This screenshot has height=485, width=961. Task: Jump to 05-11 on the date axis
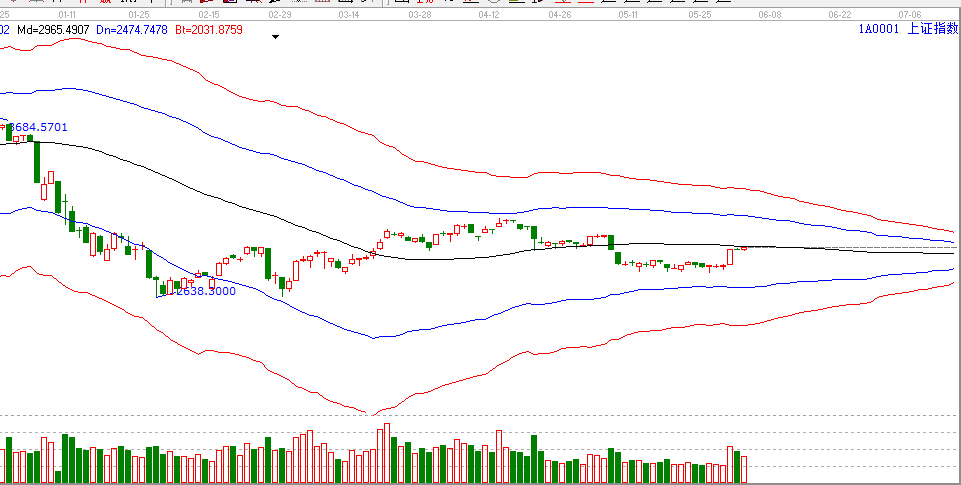pos(629,16)
